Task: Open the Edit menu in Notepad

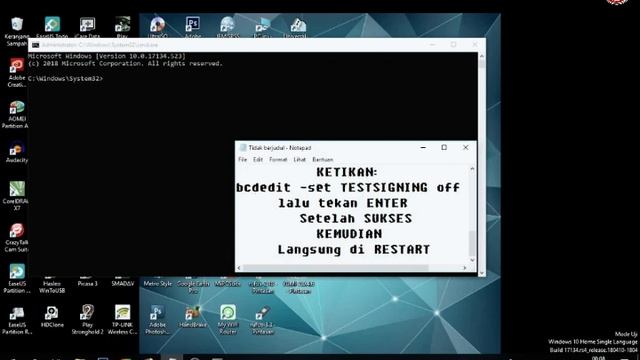Action: [x=258, y=160]
